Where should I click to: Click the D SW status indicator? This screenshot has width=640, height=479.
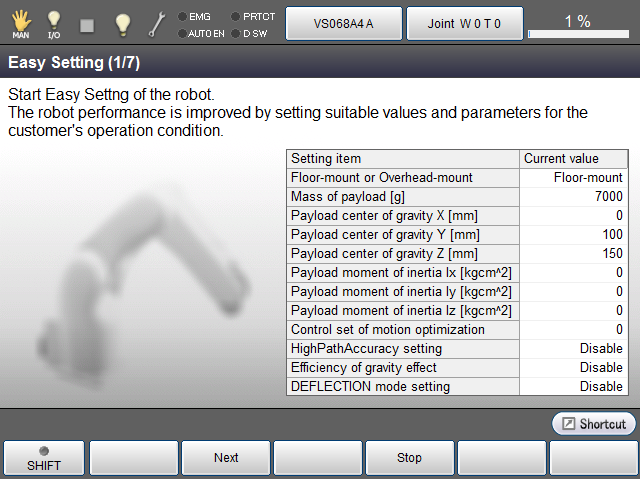248,33
